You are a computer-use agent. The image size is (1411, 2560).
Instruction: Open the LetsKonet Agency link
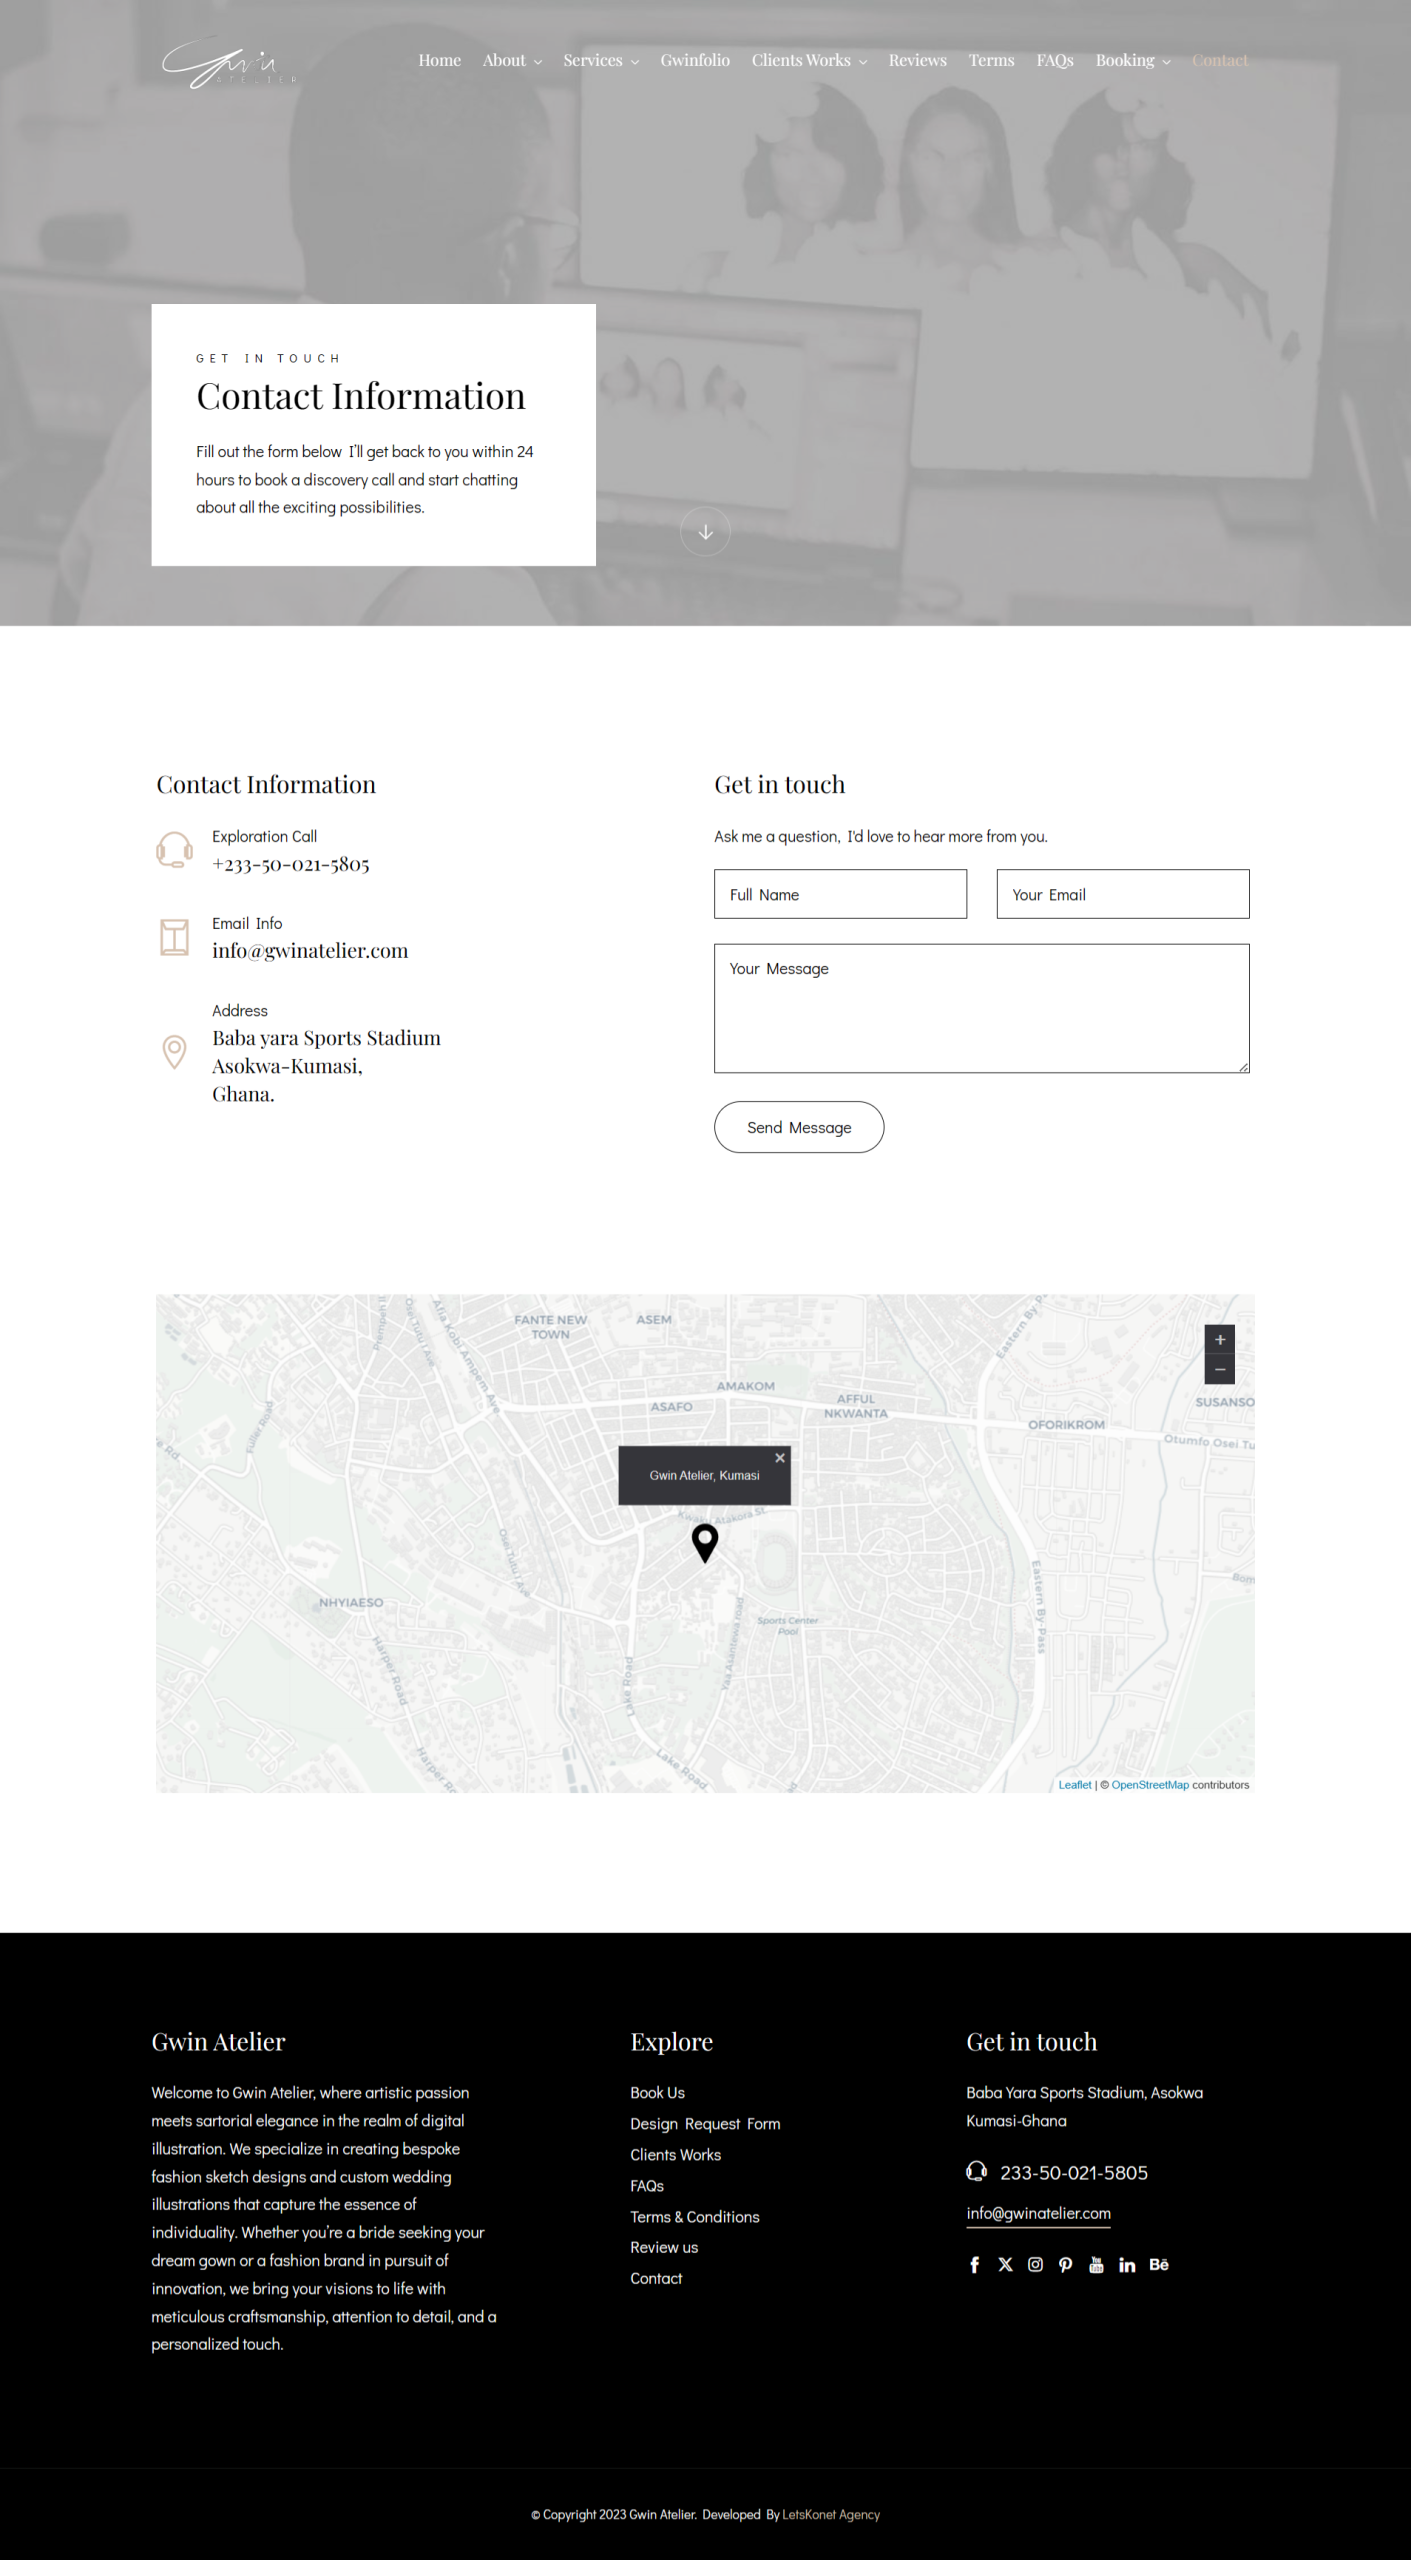pos(831,2515)
